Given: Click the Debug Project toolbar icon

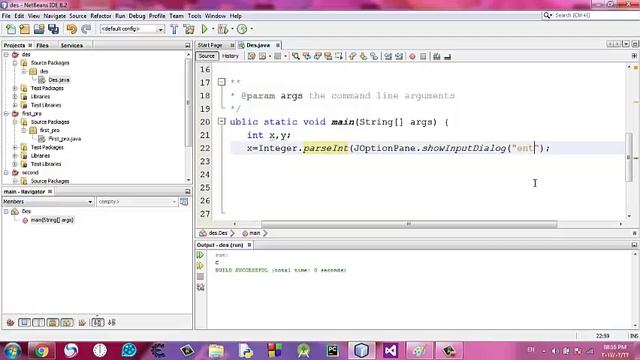Looking at the screenshot, I should tap(223, 29).
